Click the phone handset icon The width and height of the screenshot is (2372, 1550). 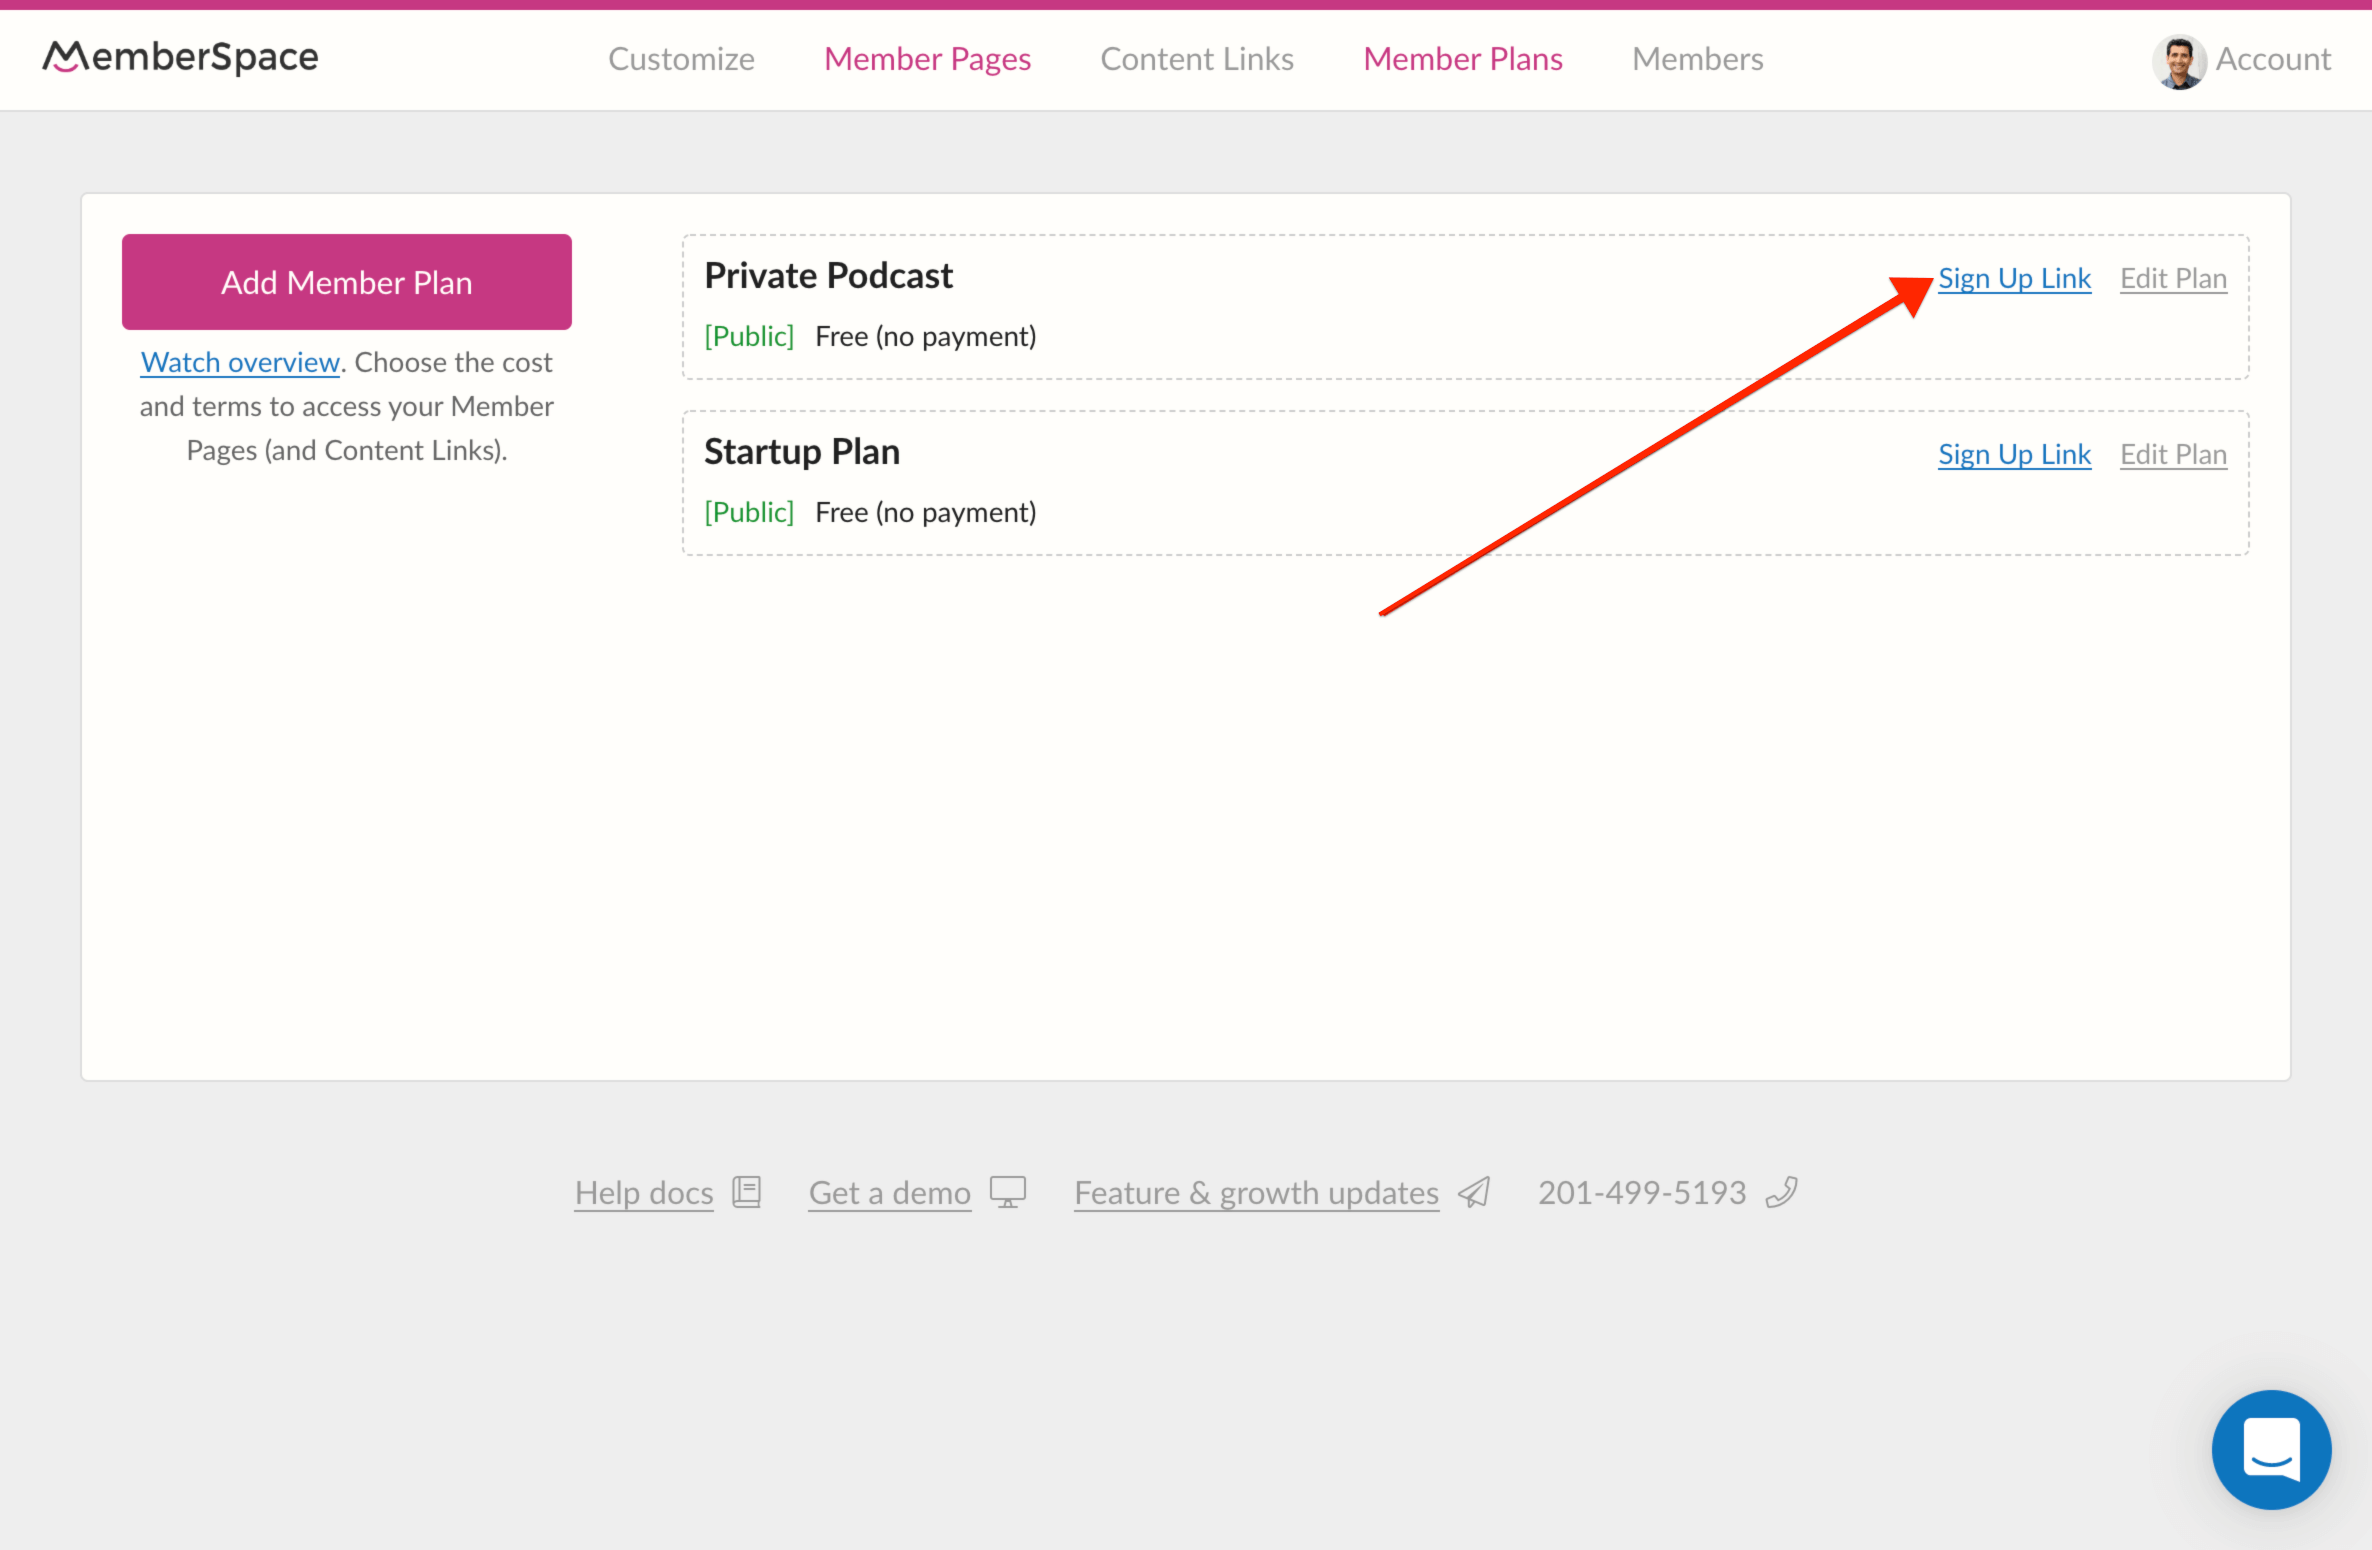1782,1192
